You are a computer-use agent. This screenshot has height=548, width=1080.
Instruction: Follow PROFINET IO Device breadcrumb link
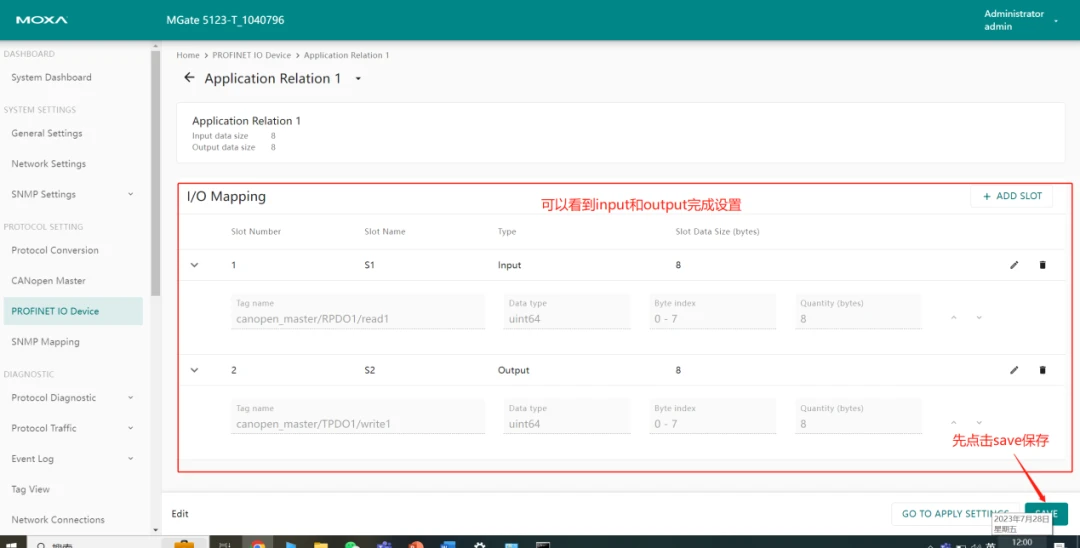coord(251,55)
